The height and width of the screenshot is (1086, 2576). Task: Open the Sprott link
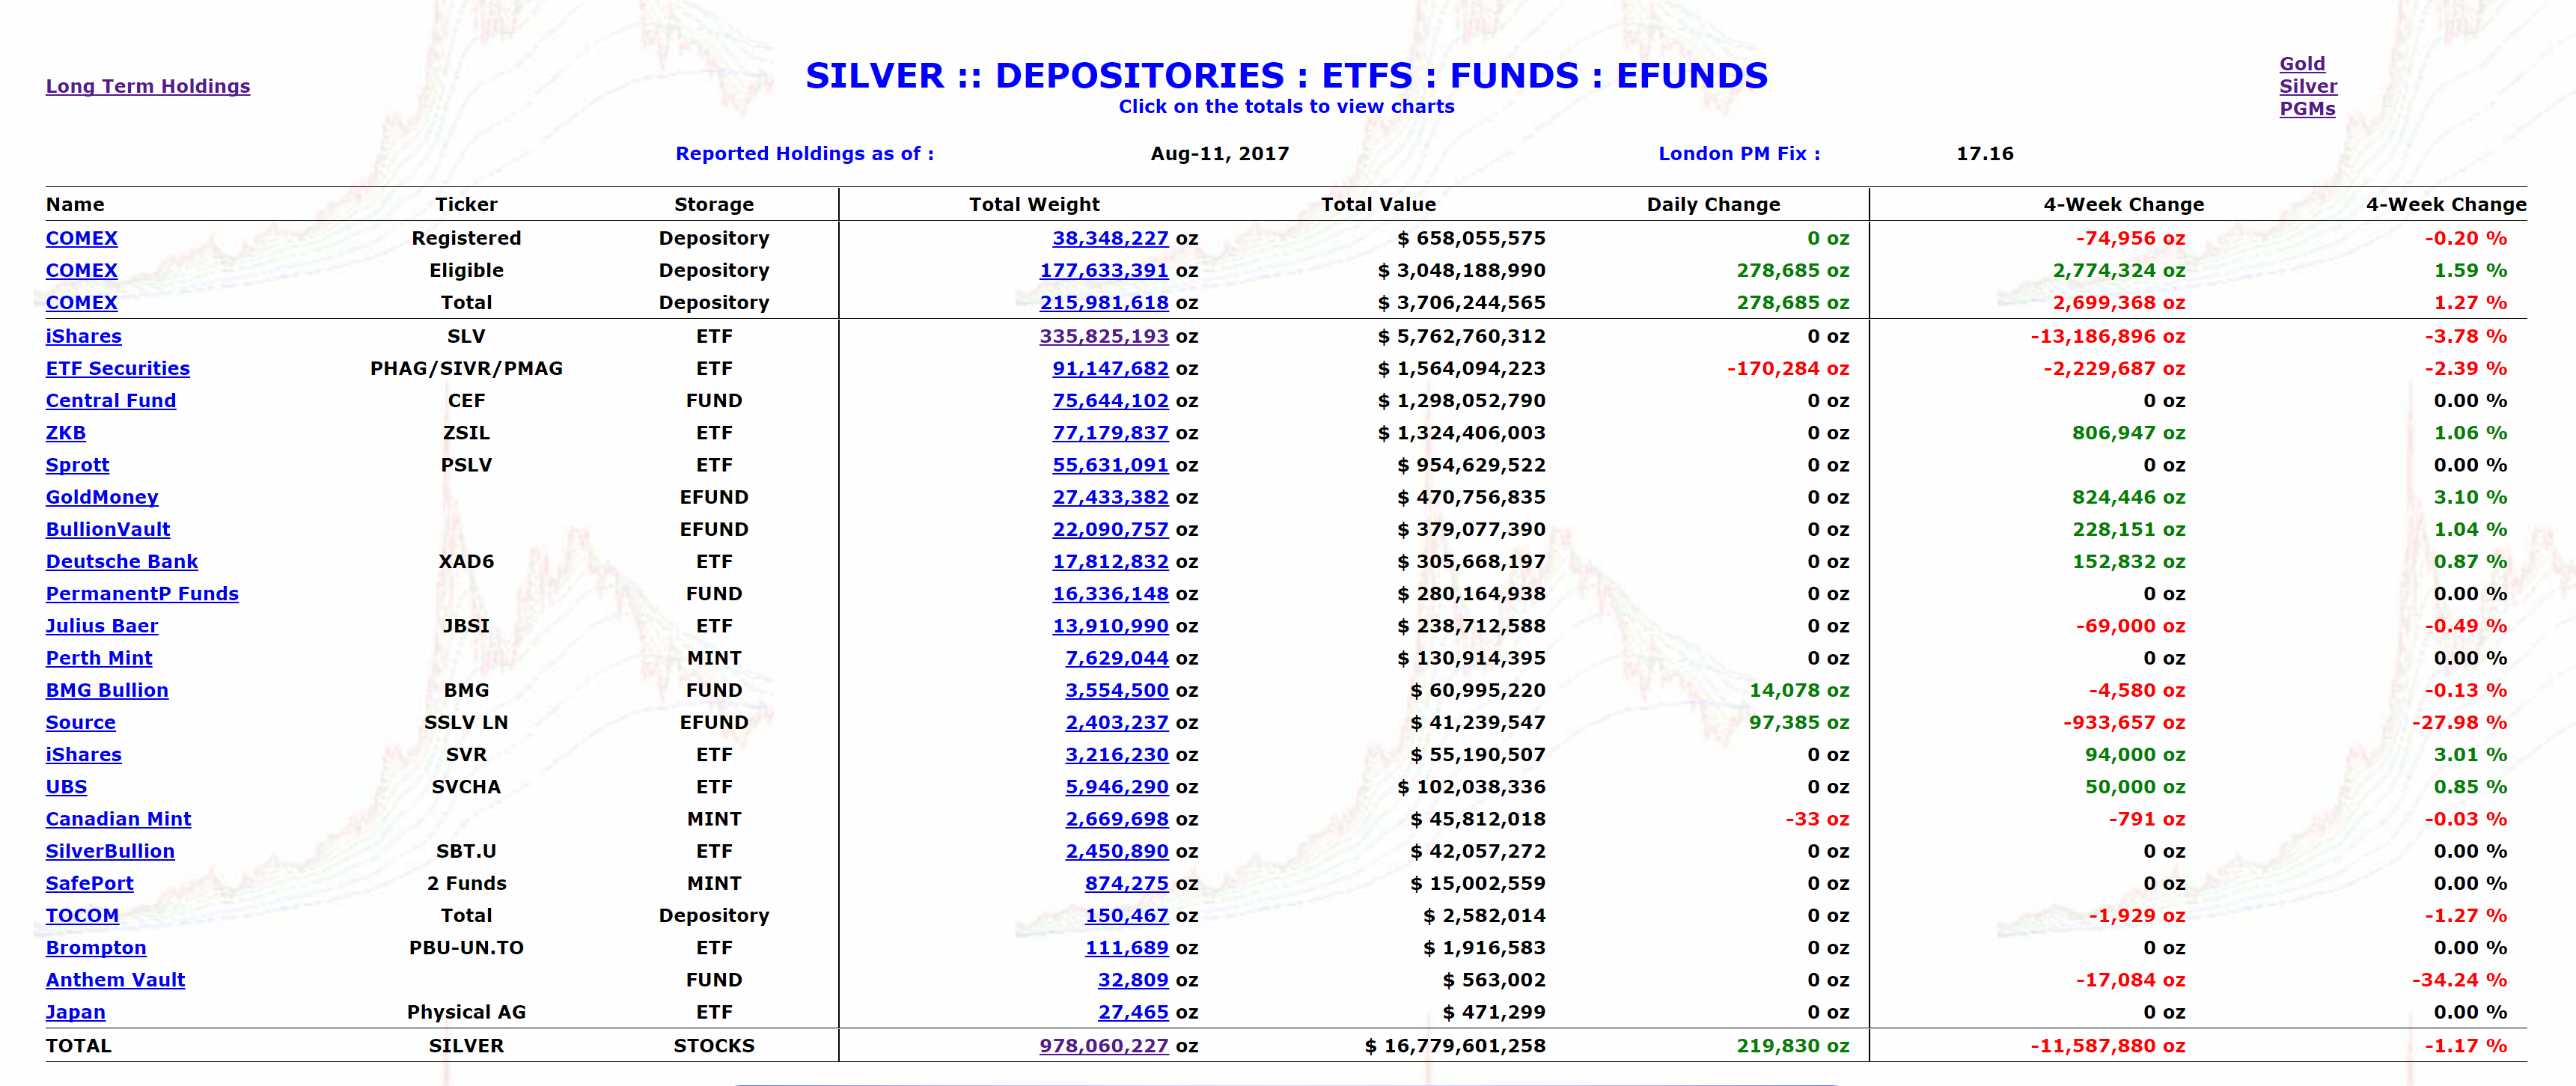(78, 465)
